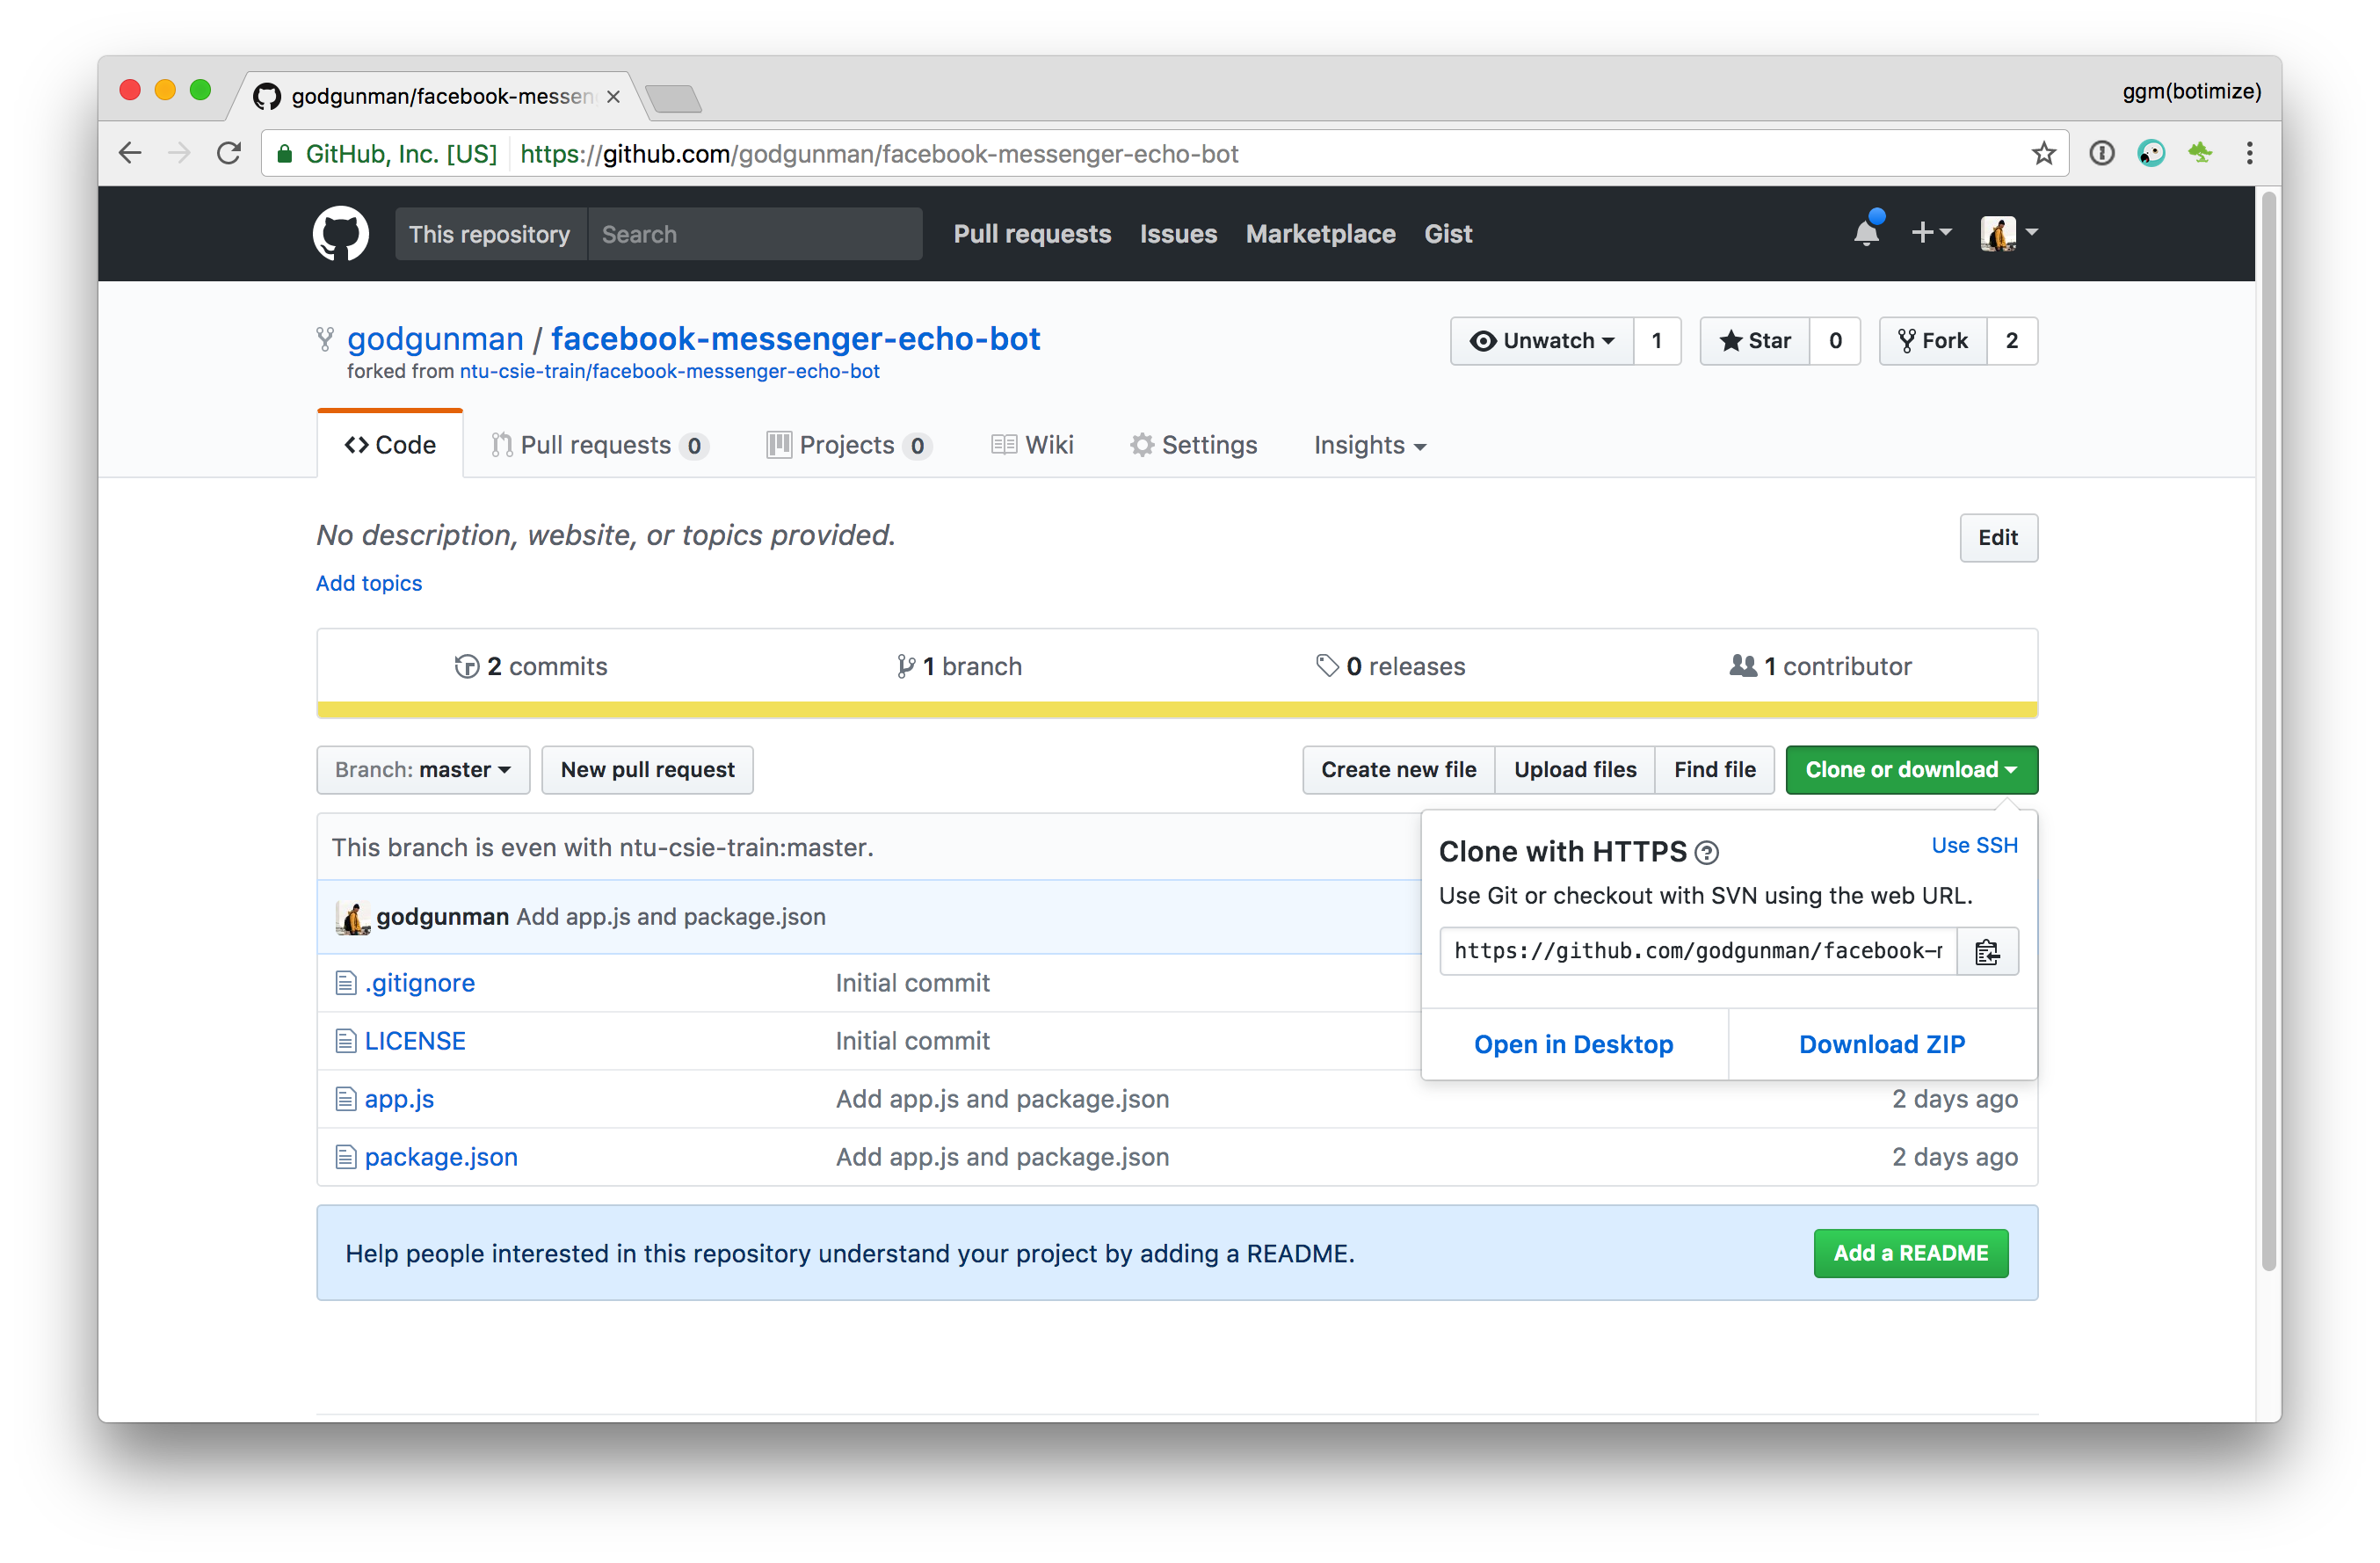This screenshot has width=2380, height=1563.
Task: Expand the Insights dropdown tab
Action: point(1369,445)
